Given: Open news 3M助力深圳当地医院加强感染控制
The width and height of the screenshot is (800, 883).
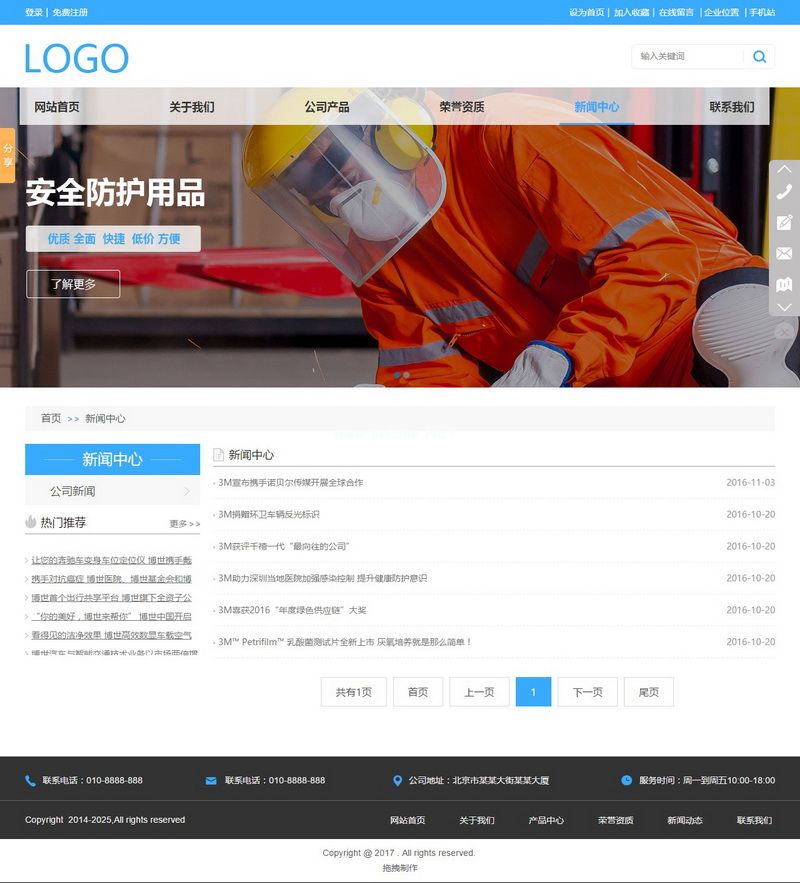Looking at the screenshot, I should [x=323, y=578].
